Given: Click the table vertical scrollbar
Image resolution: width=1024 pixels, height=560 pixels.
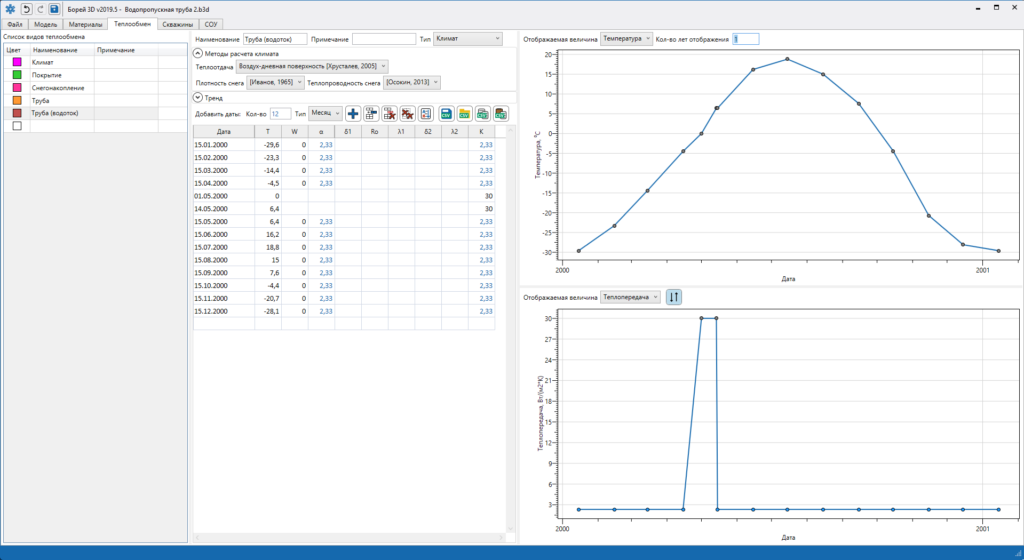Looking at the screenshot, I should point(511,330).
